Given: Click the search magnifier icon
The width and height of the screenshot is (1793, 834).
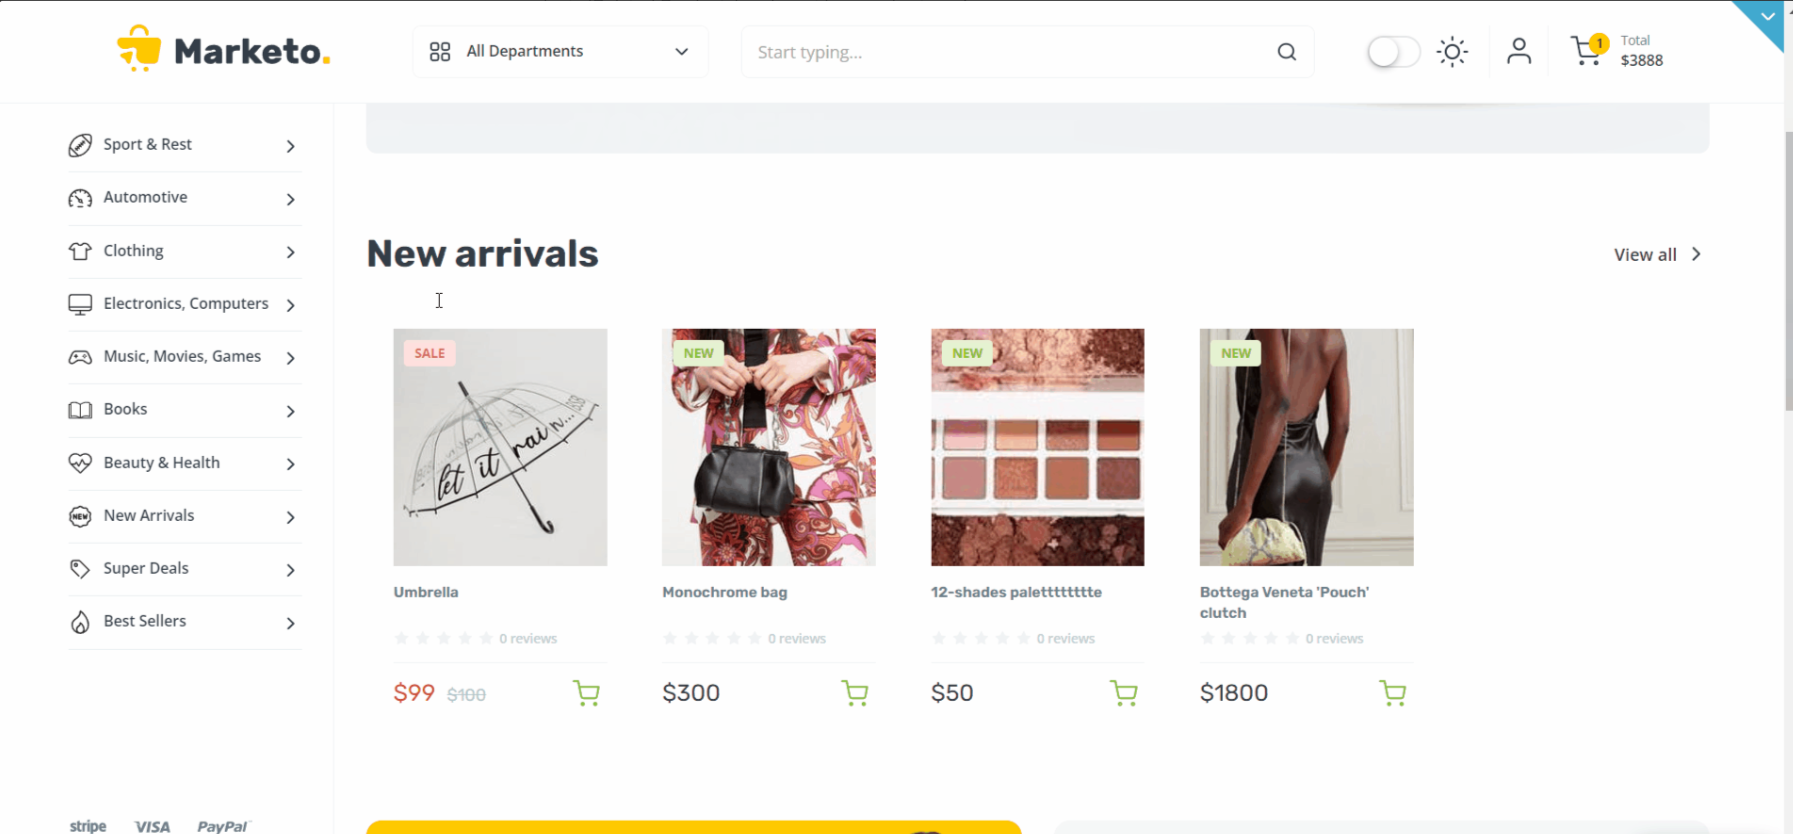Looking at the screenshot, I should tap(1287, 52).
